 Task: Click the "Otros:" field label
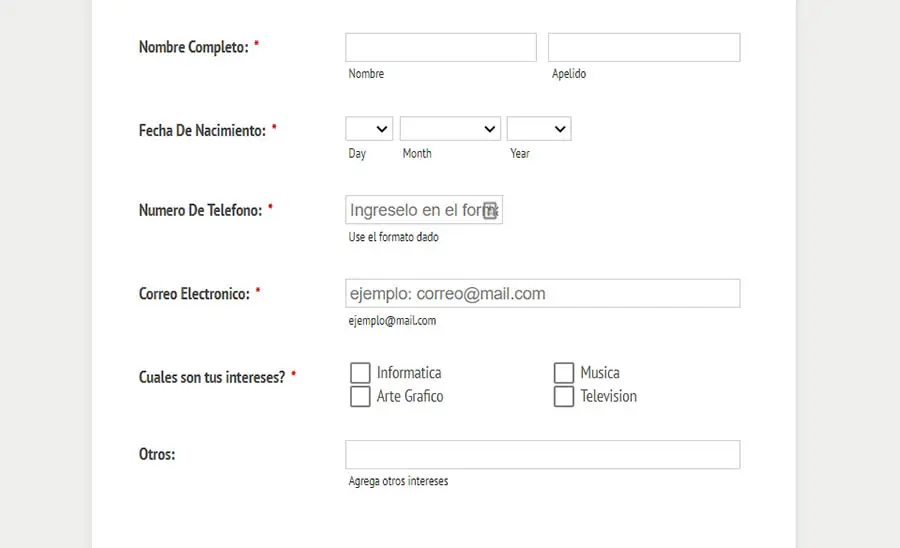(x=157, y=454)
